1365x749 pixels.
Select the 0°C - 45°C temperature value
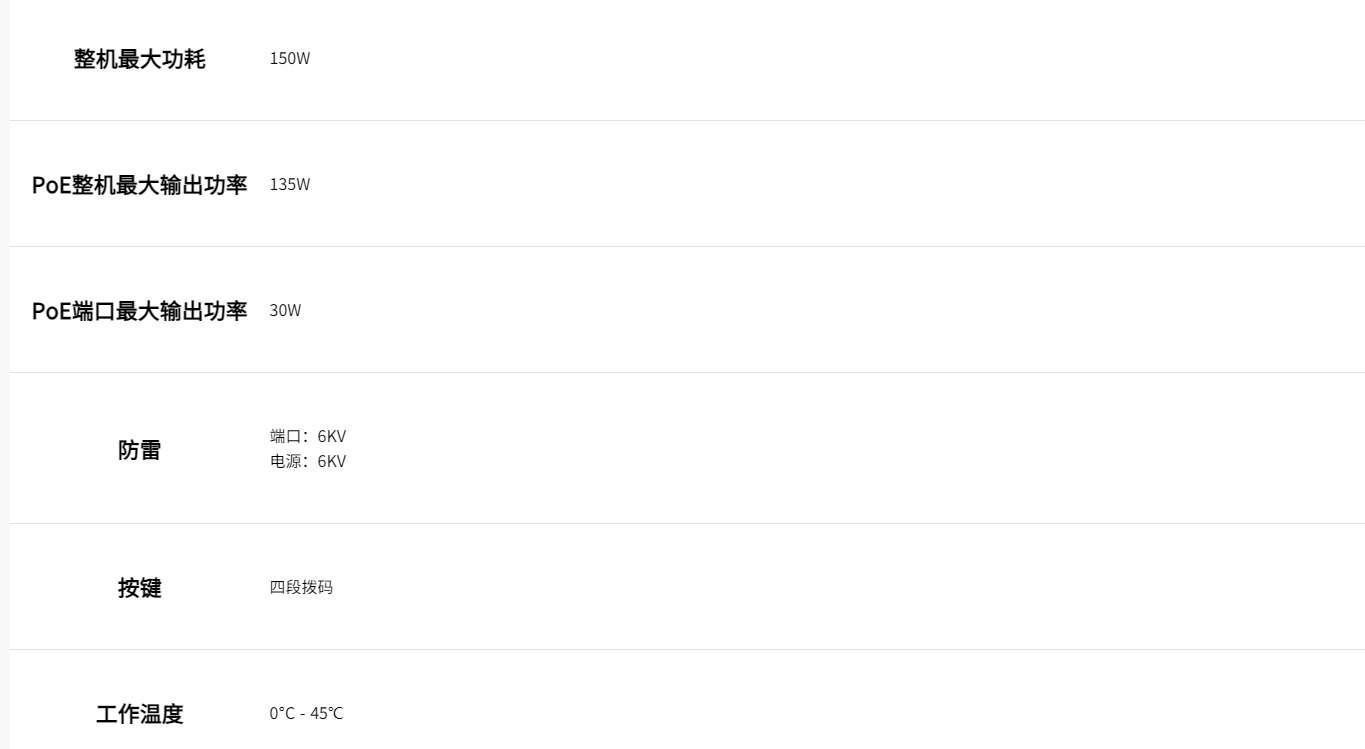[306, 713]
